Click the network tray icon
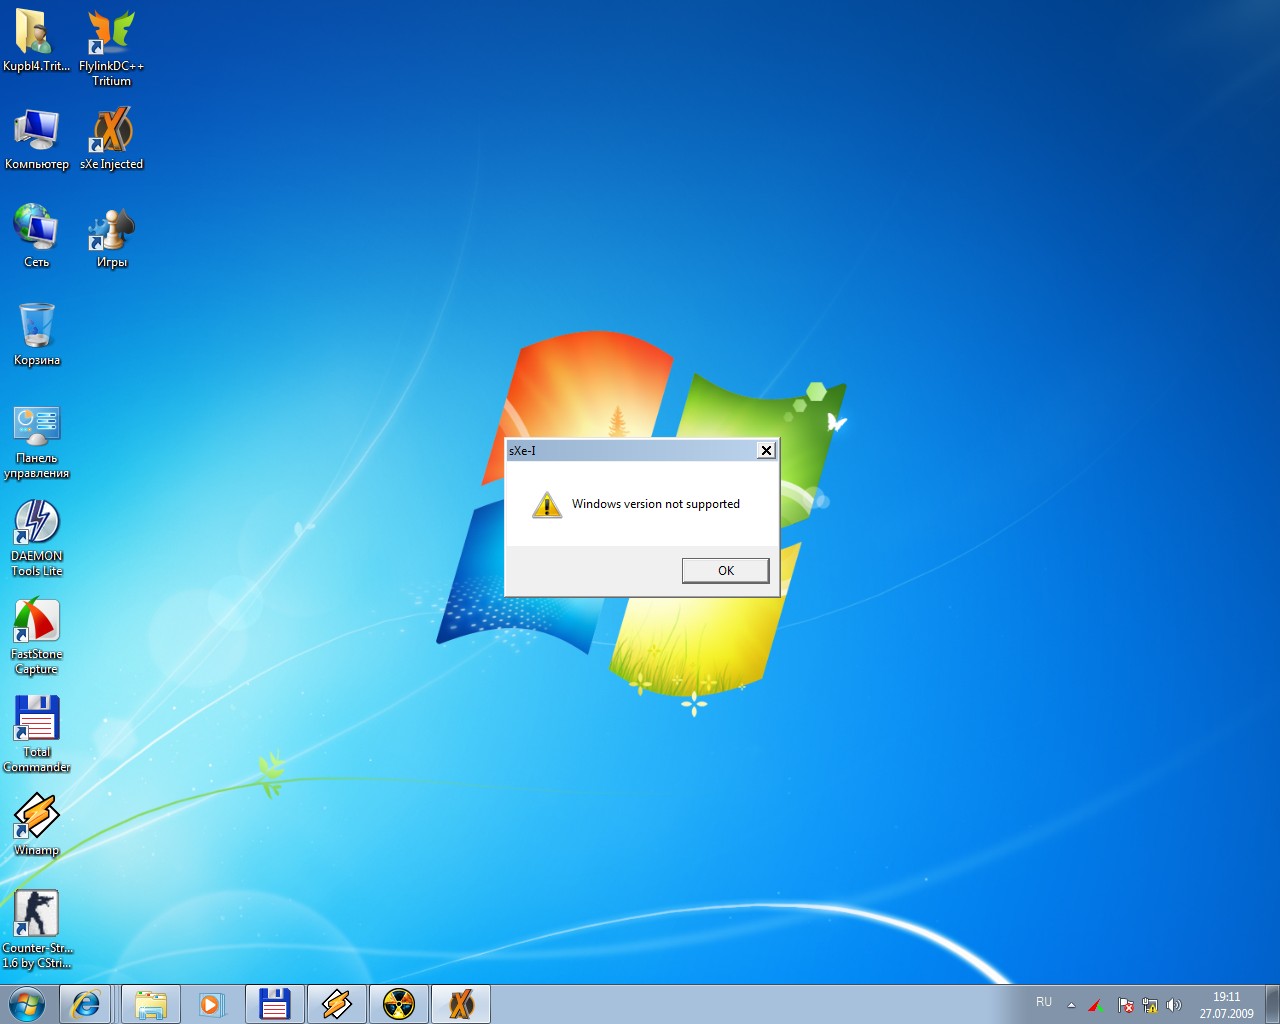Screen dimensions: 1280x1024 [x=1150, y=1005]
